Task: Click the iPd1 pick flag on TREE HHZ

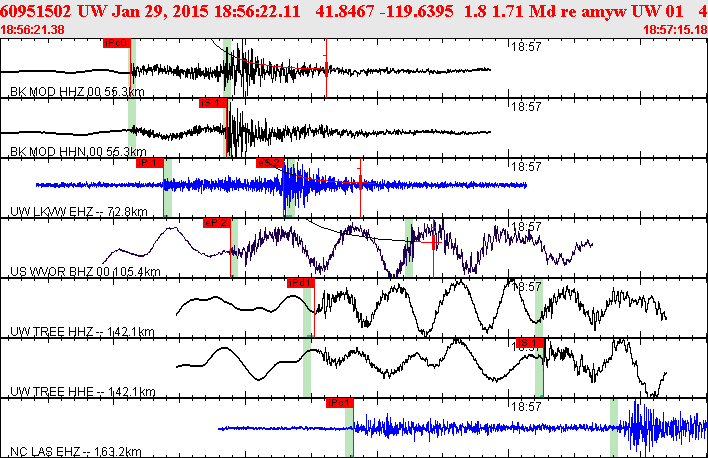Action: pos(301,284)
